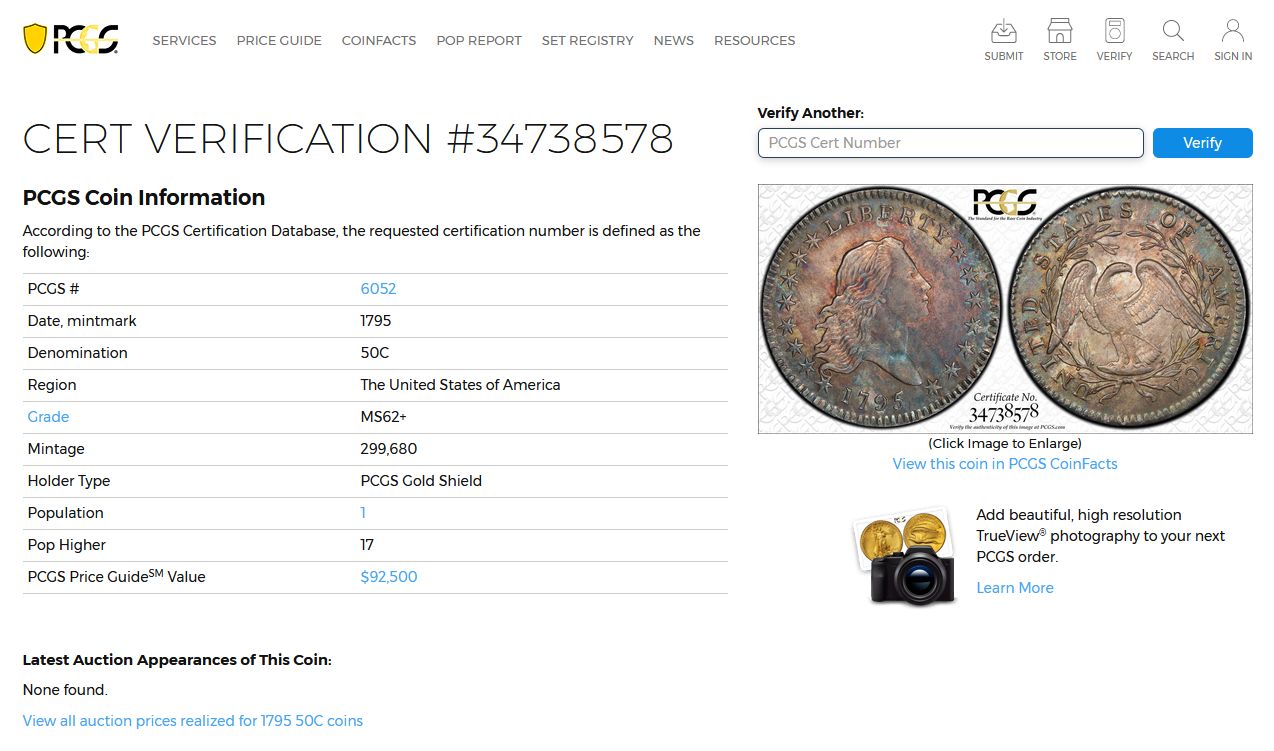Screen dimensions: 1274x751
Task: Click the Click Image to Enlarge caption
Action: pyautogui.click(x=1005, y=443)
